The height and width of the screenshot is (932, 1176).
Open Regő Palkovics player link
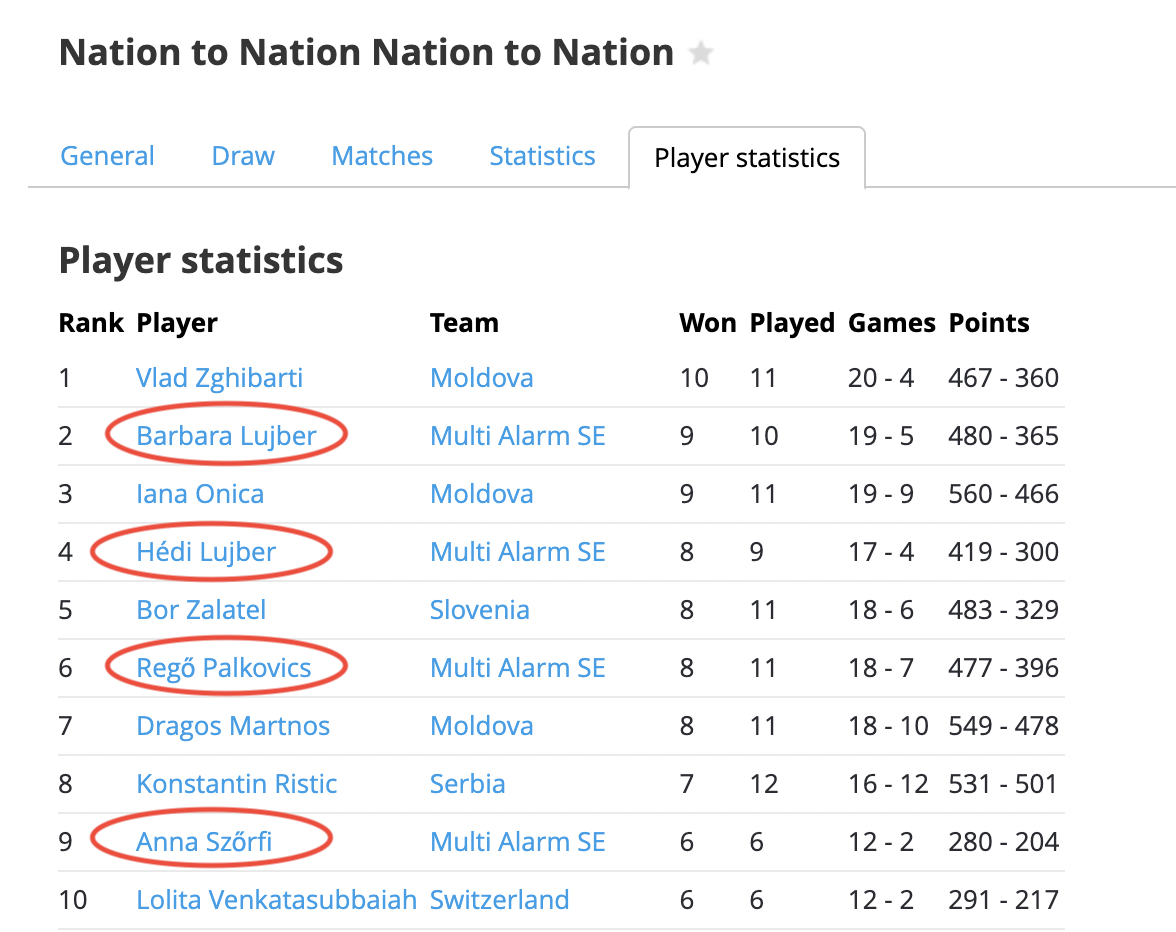(x=224, y=668)
